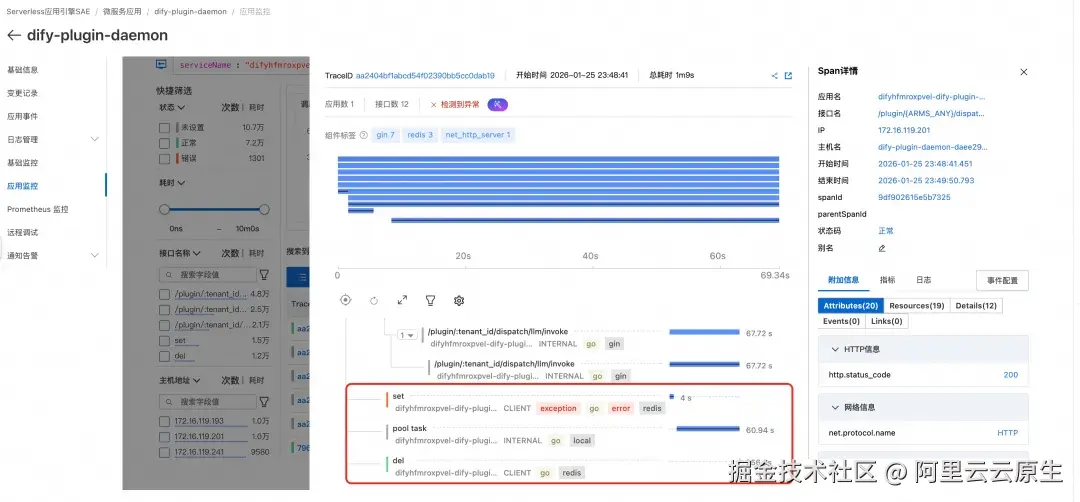Click the 接口名称 search field
This screenshot has width=1080, height=502.
tap(207, 275)
